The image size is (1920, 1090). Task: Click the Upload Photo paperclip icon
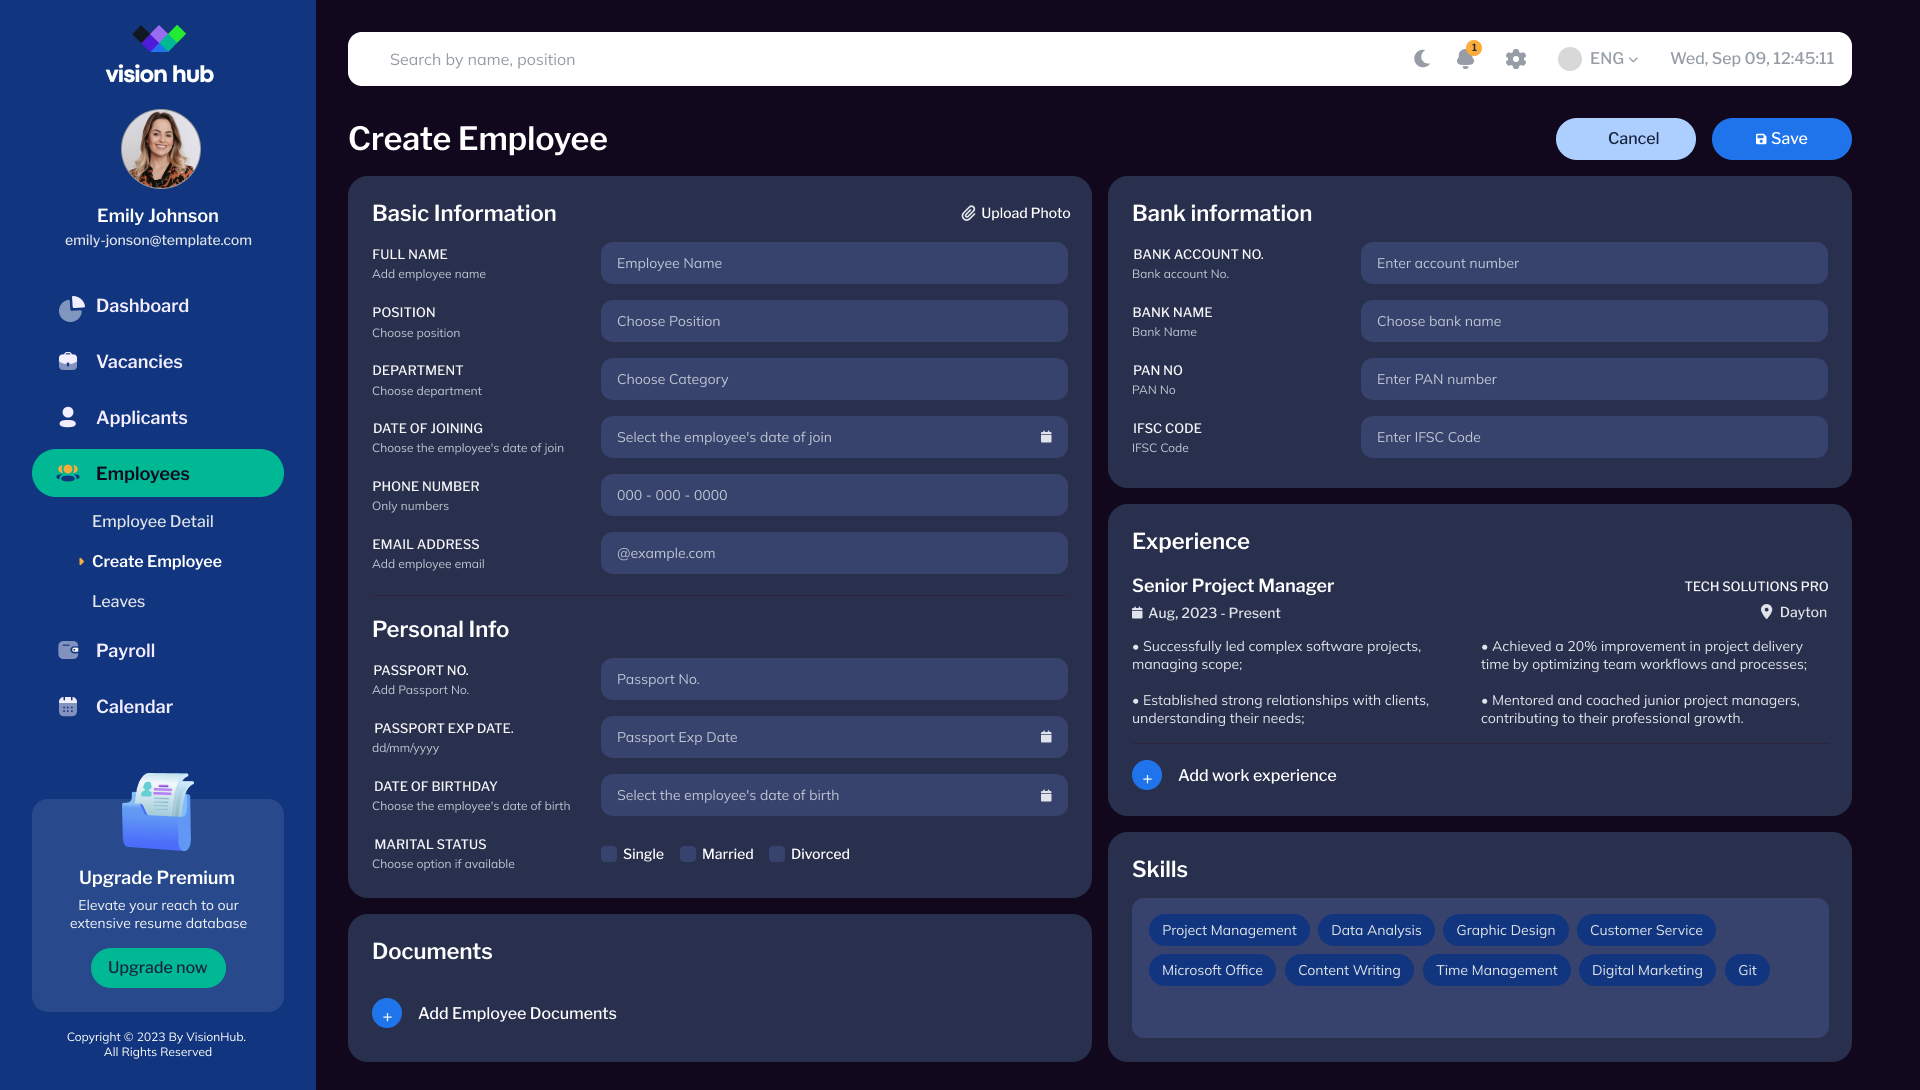point(968,213)
